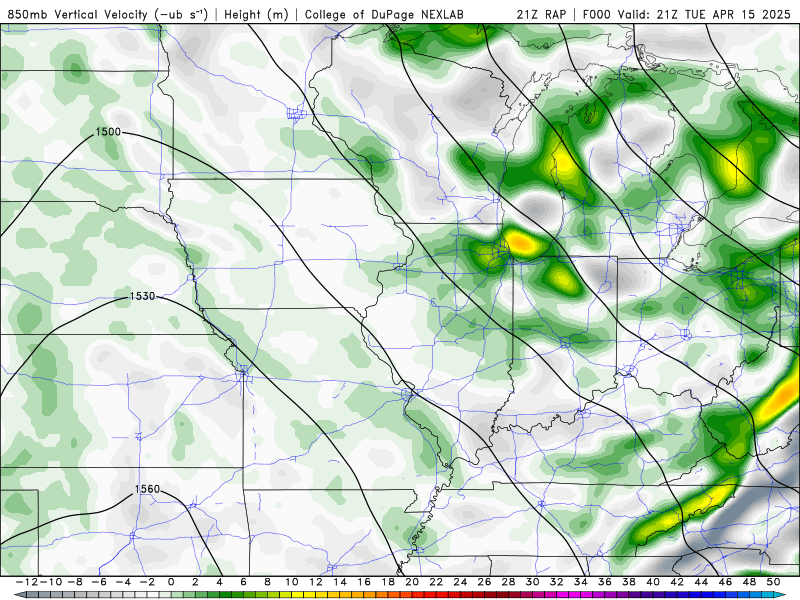Click the 4 value on color scale
The image size is (800, 600).
pyautogui.click(x=219, y=582)
